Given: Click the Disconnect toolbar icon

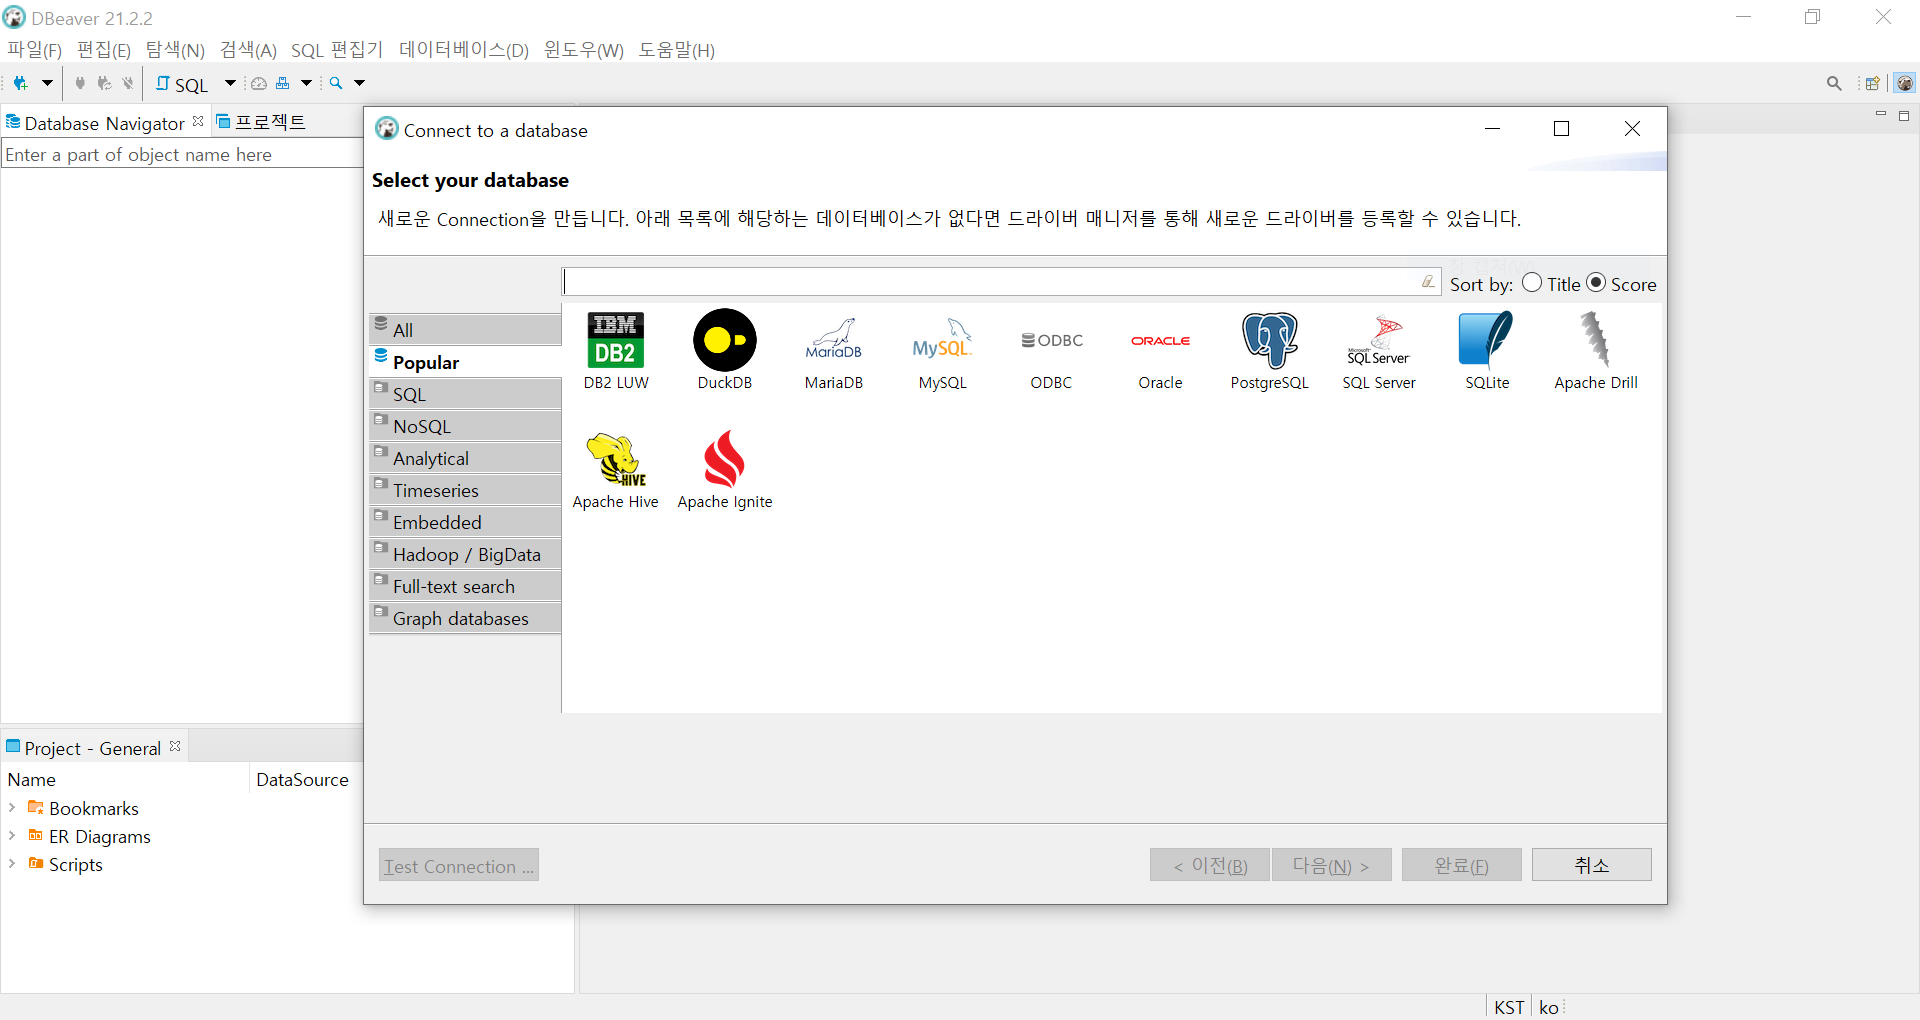Looking at the screenshot, I should 128,83.
